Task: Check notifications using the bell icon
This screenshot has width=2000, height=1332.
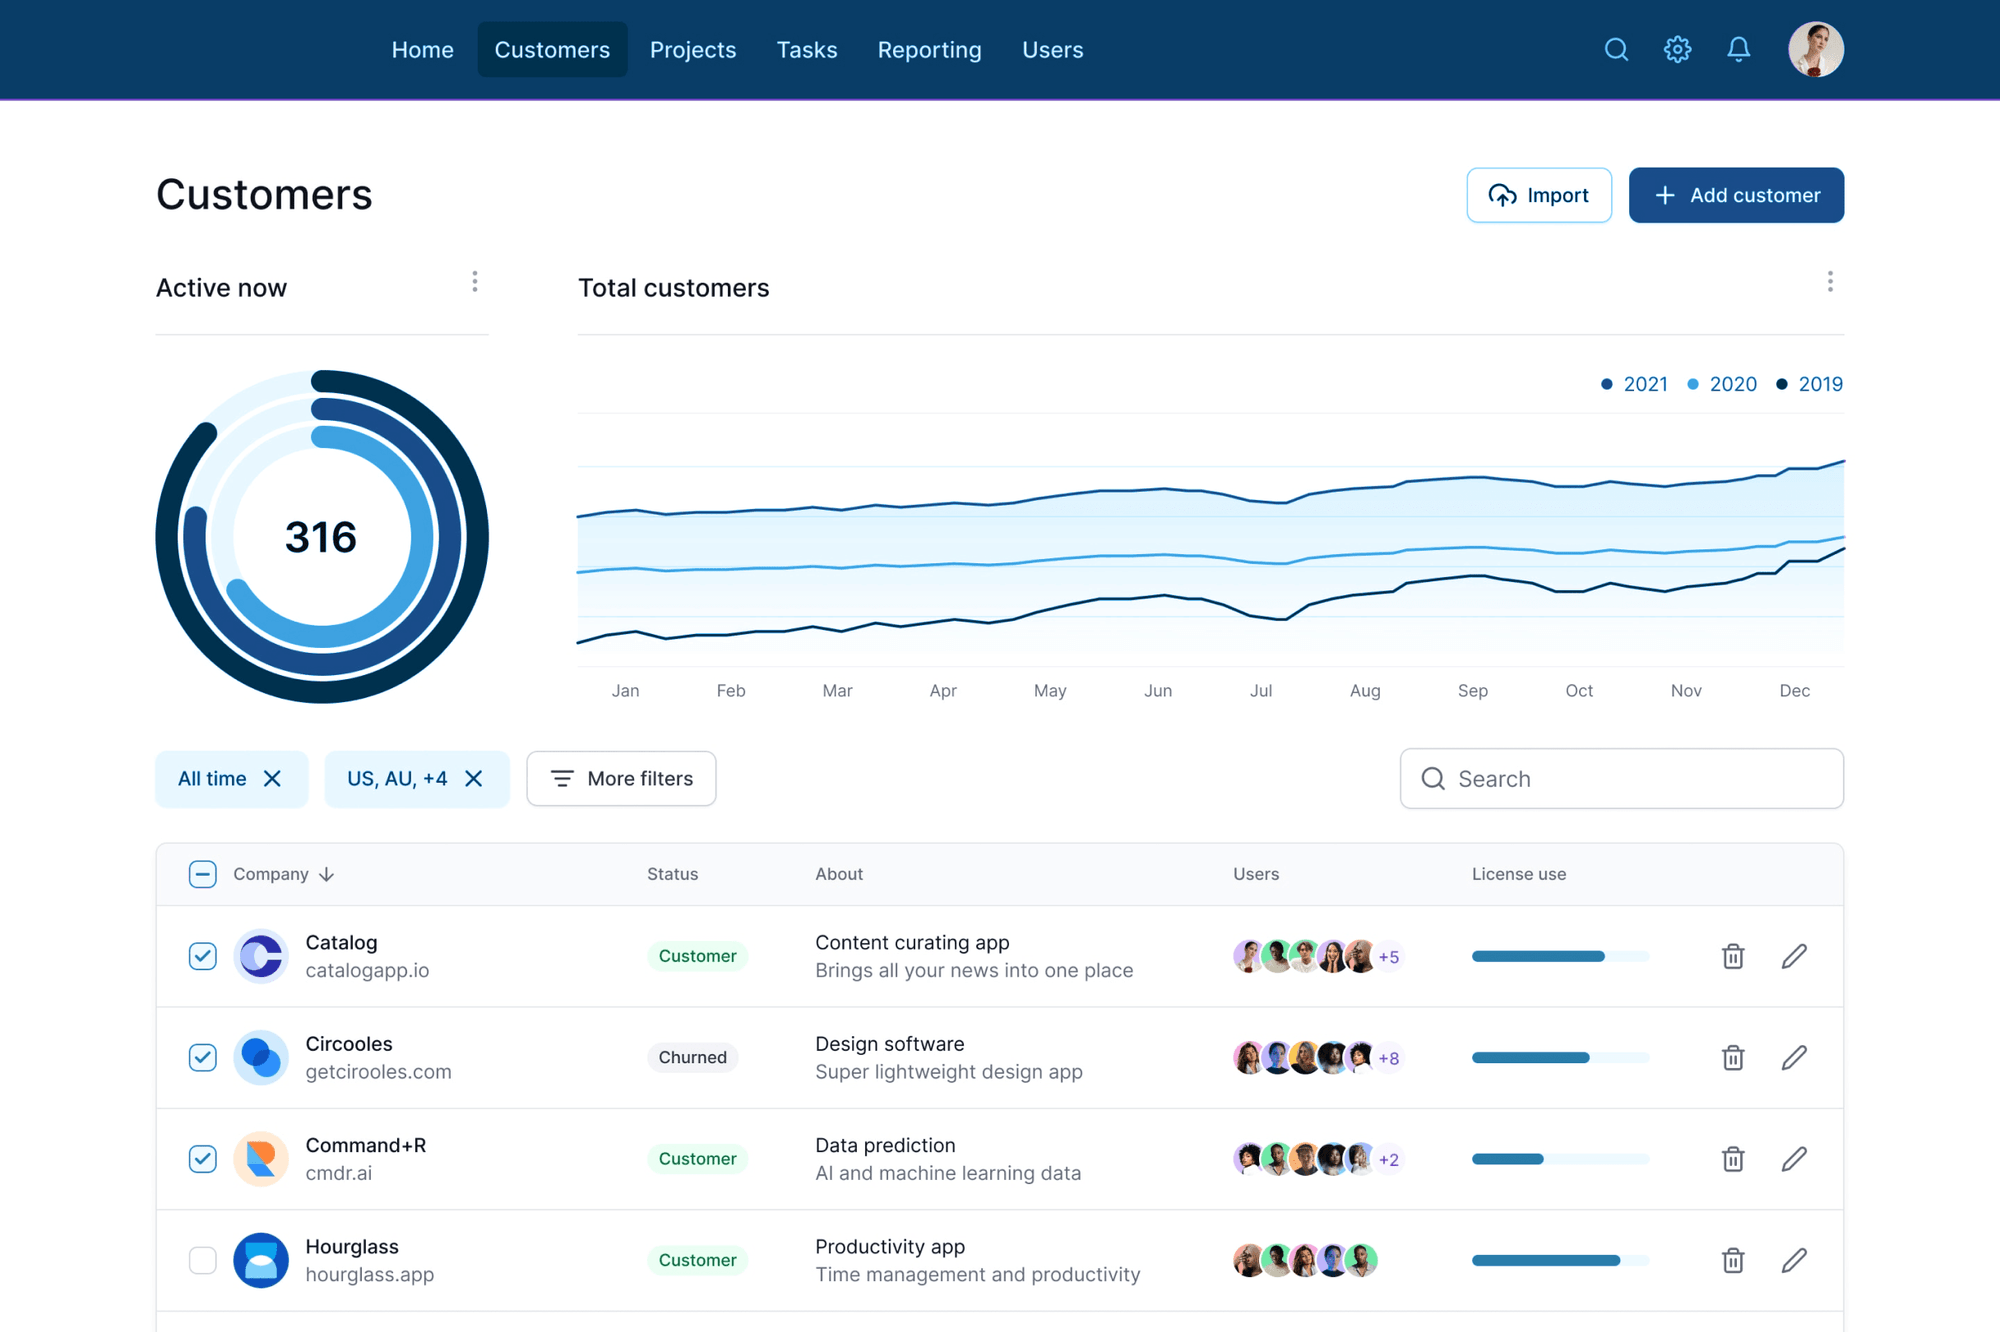Action: [x=1738, y=49]
